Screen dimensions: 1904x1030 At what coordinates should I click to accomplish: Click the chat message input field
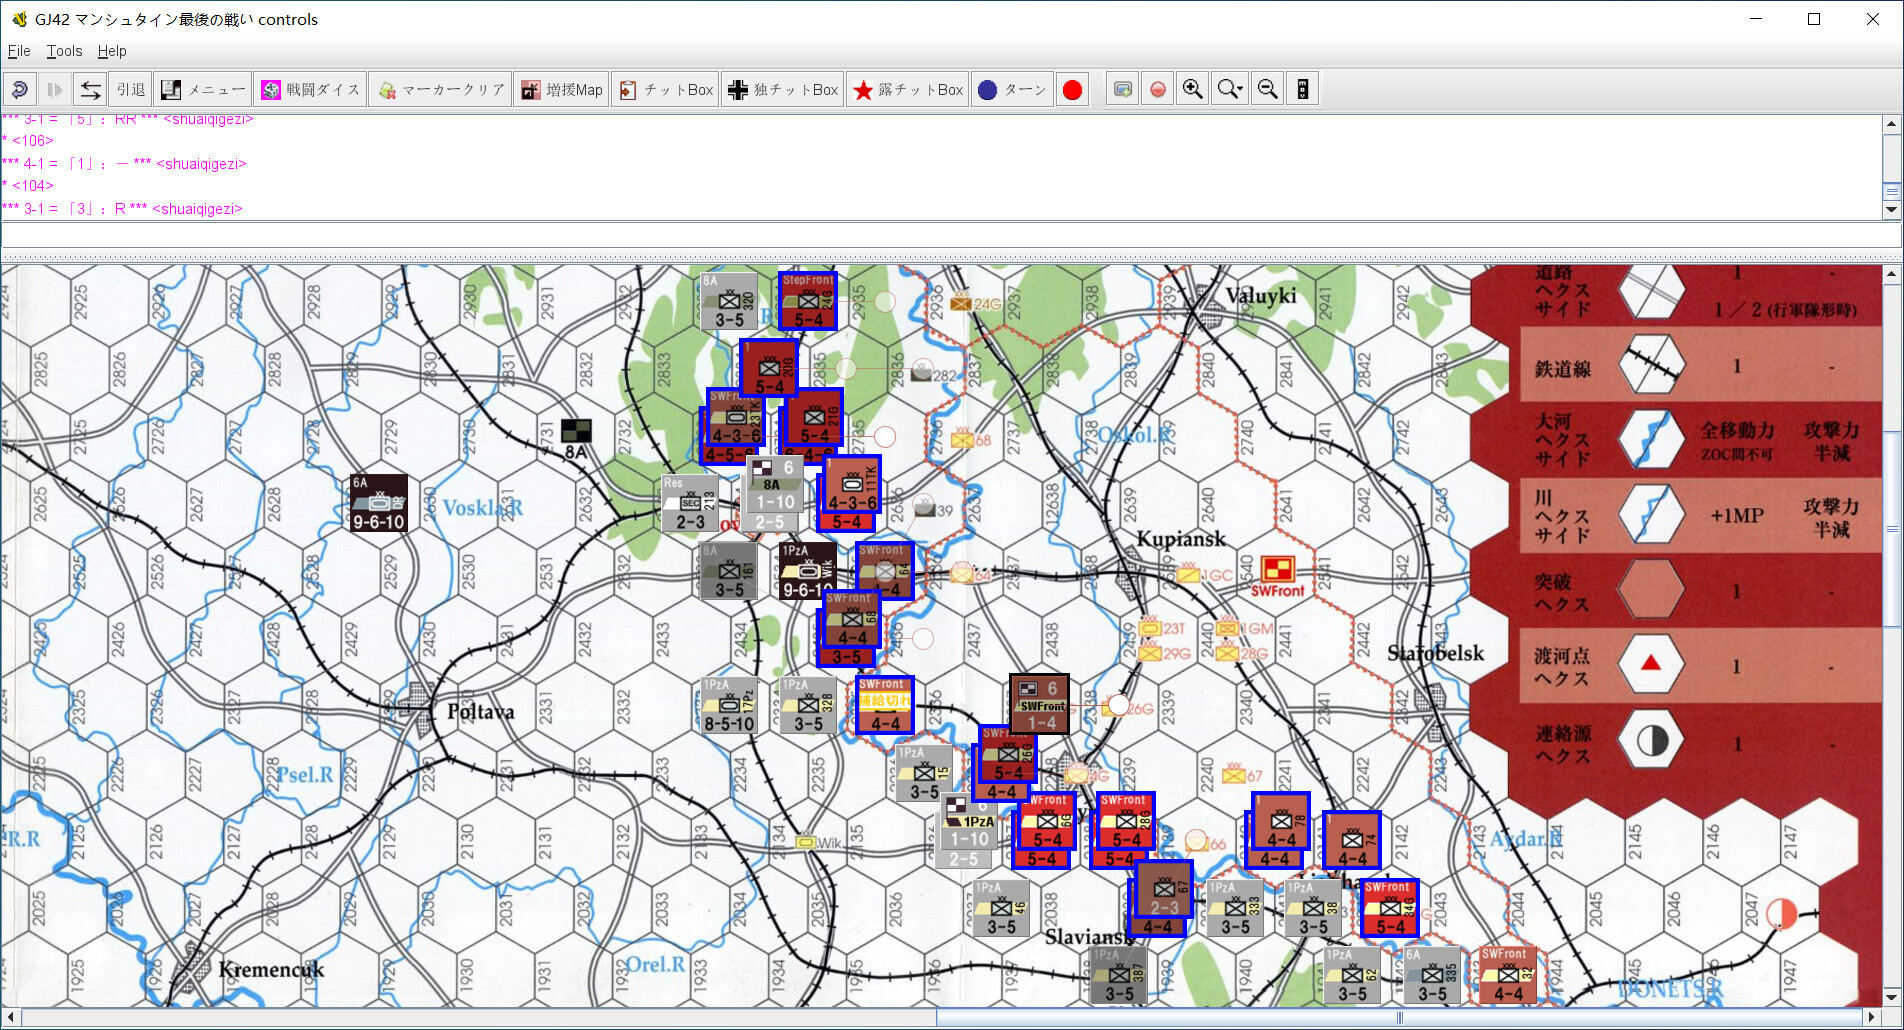[x=950, y=235]
